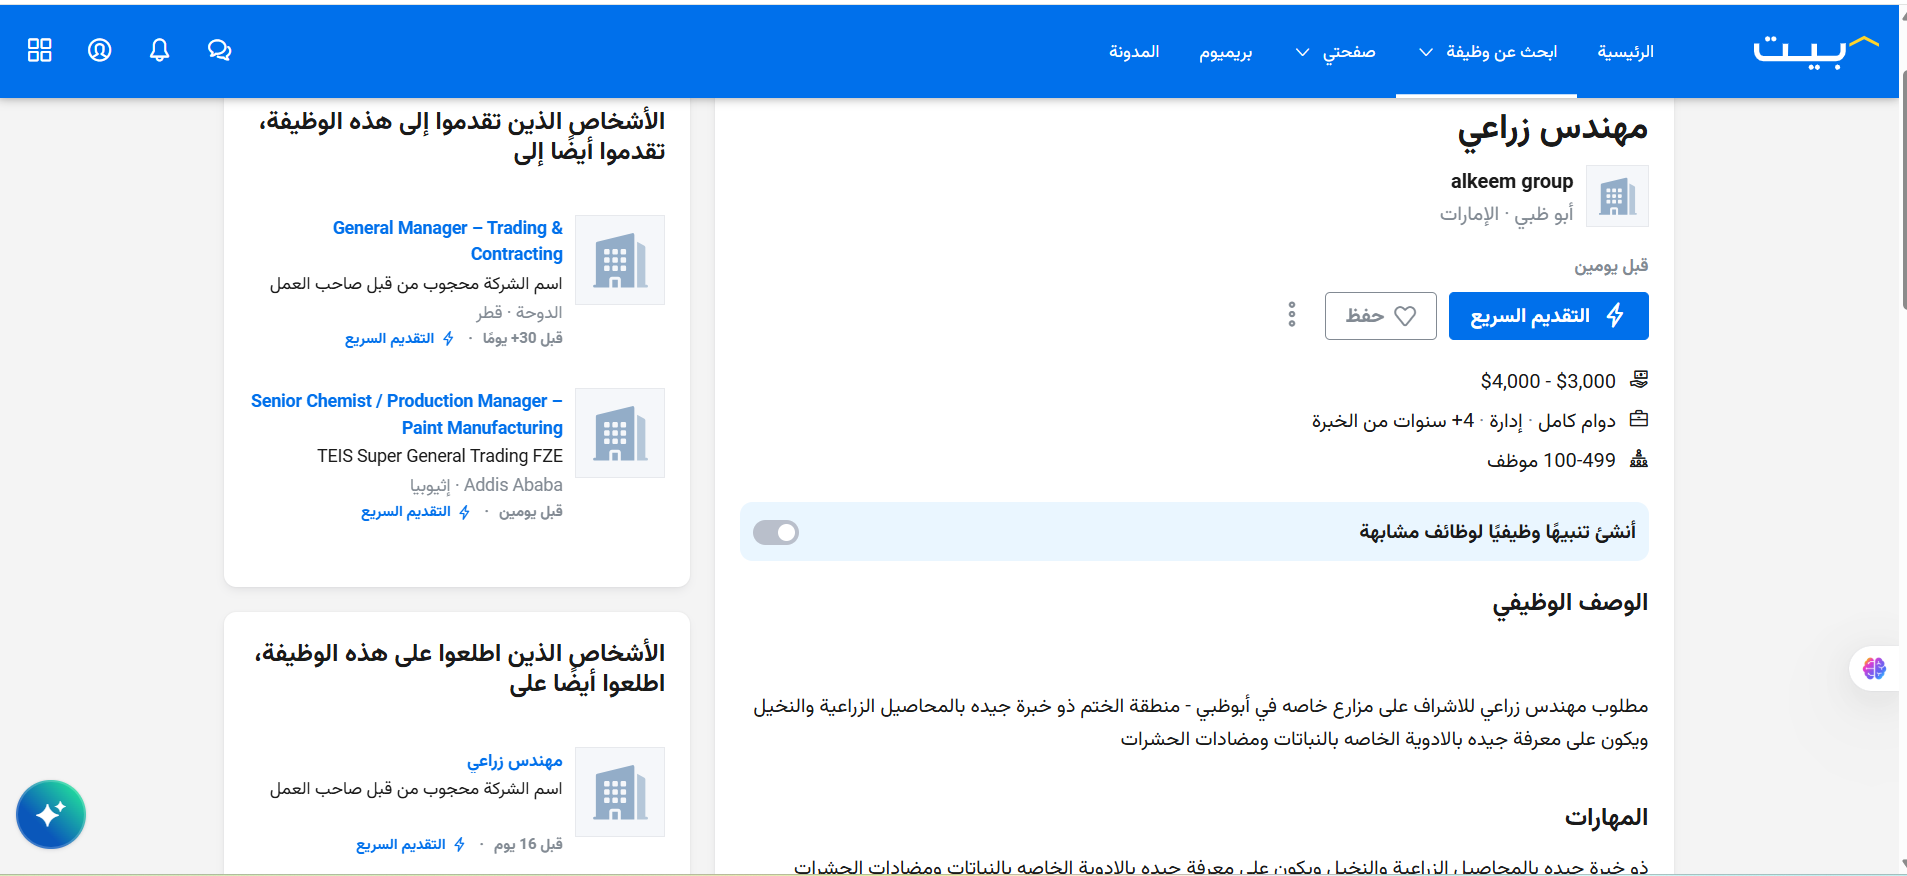Open the chat messages icon
Viewport: 1907px width, 876px height.
coord(219,50)
